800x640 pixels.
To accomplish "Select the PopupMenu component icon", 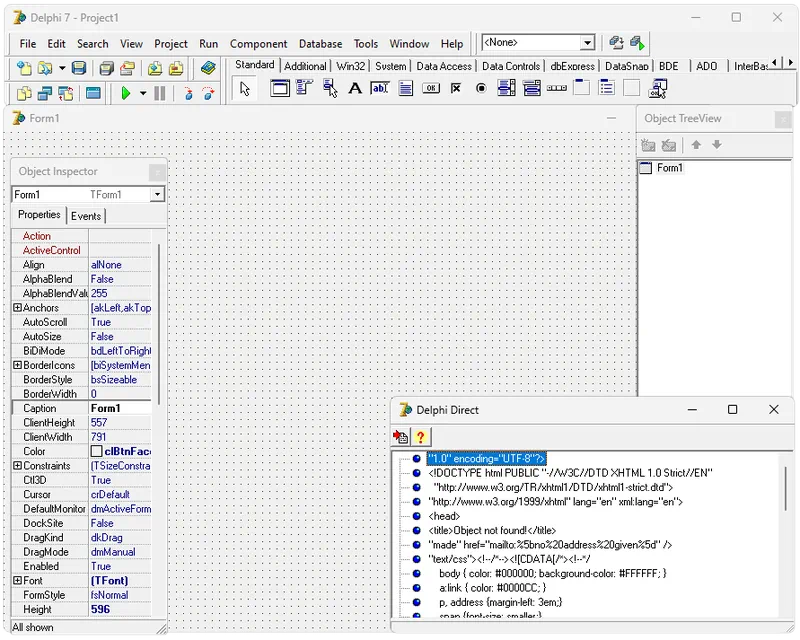I will [x=330, y=88].
